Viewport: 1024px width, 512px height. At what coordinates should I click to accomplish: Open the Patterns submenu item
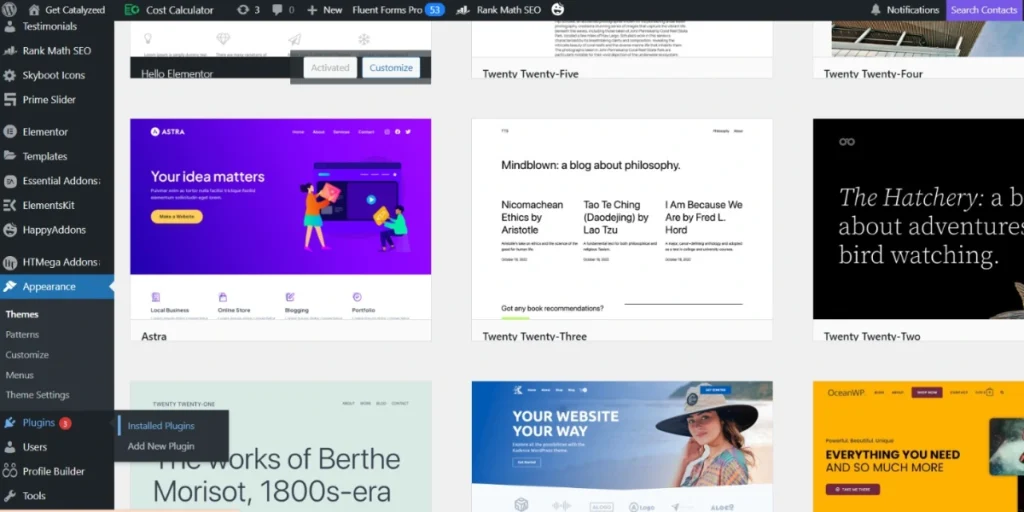(x=22, y=334)
